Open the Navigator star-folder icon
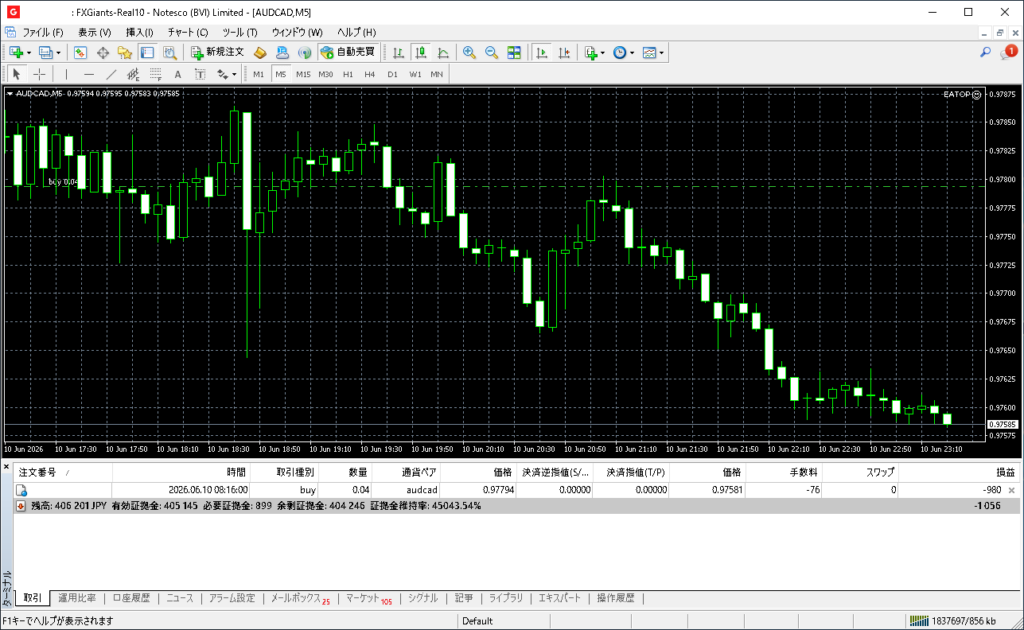 pyautogui.click(x=125, y=53)
